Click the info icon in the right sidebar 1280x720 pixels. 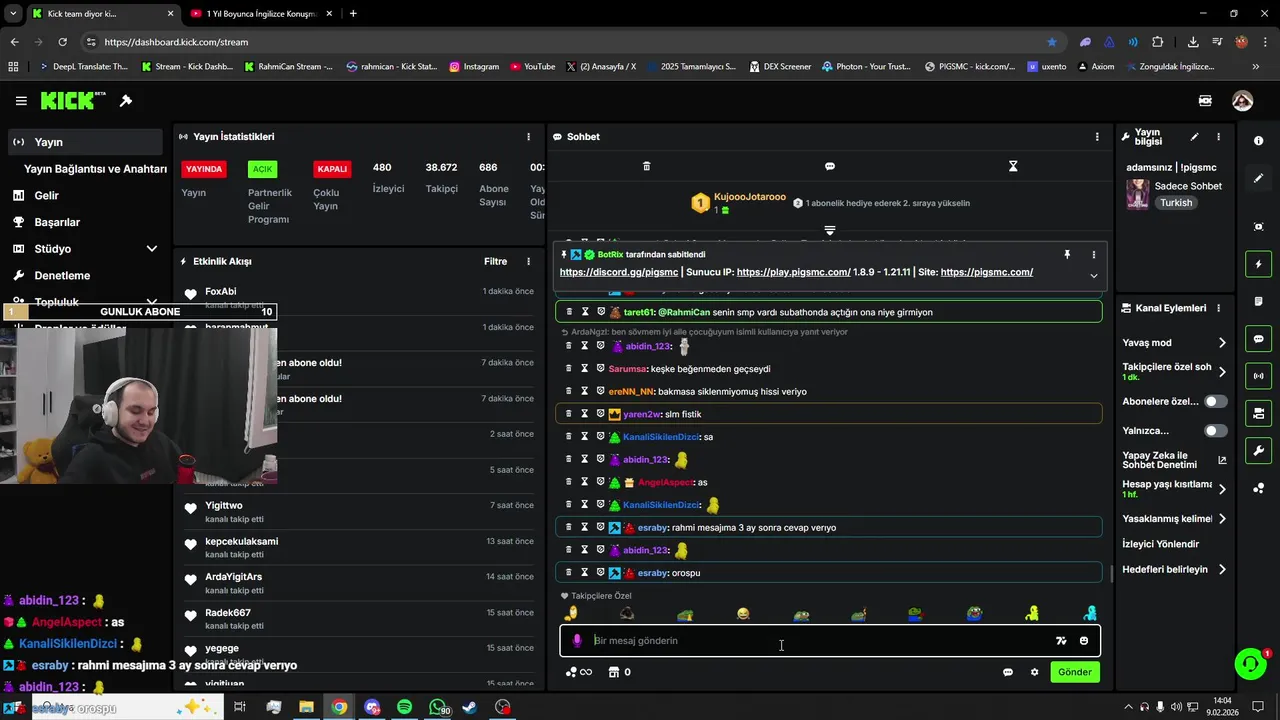(x=1258, y=141)
